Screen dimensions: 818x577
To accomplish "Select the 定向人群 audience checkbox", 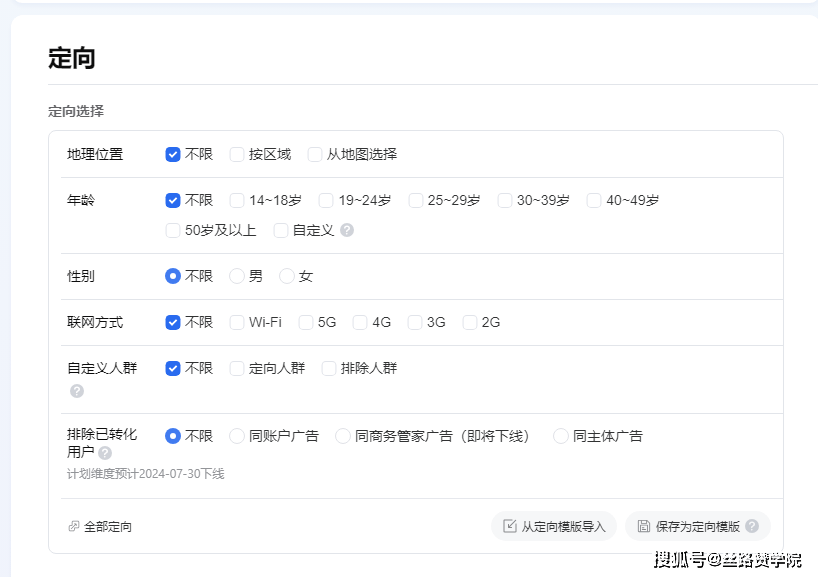I will coord(237,368).
